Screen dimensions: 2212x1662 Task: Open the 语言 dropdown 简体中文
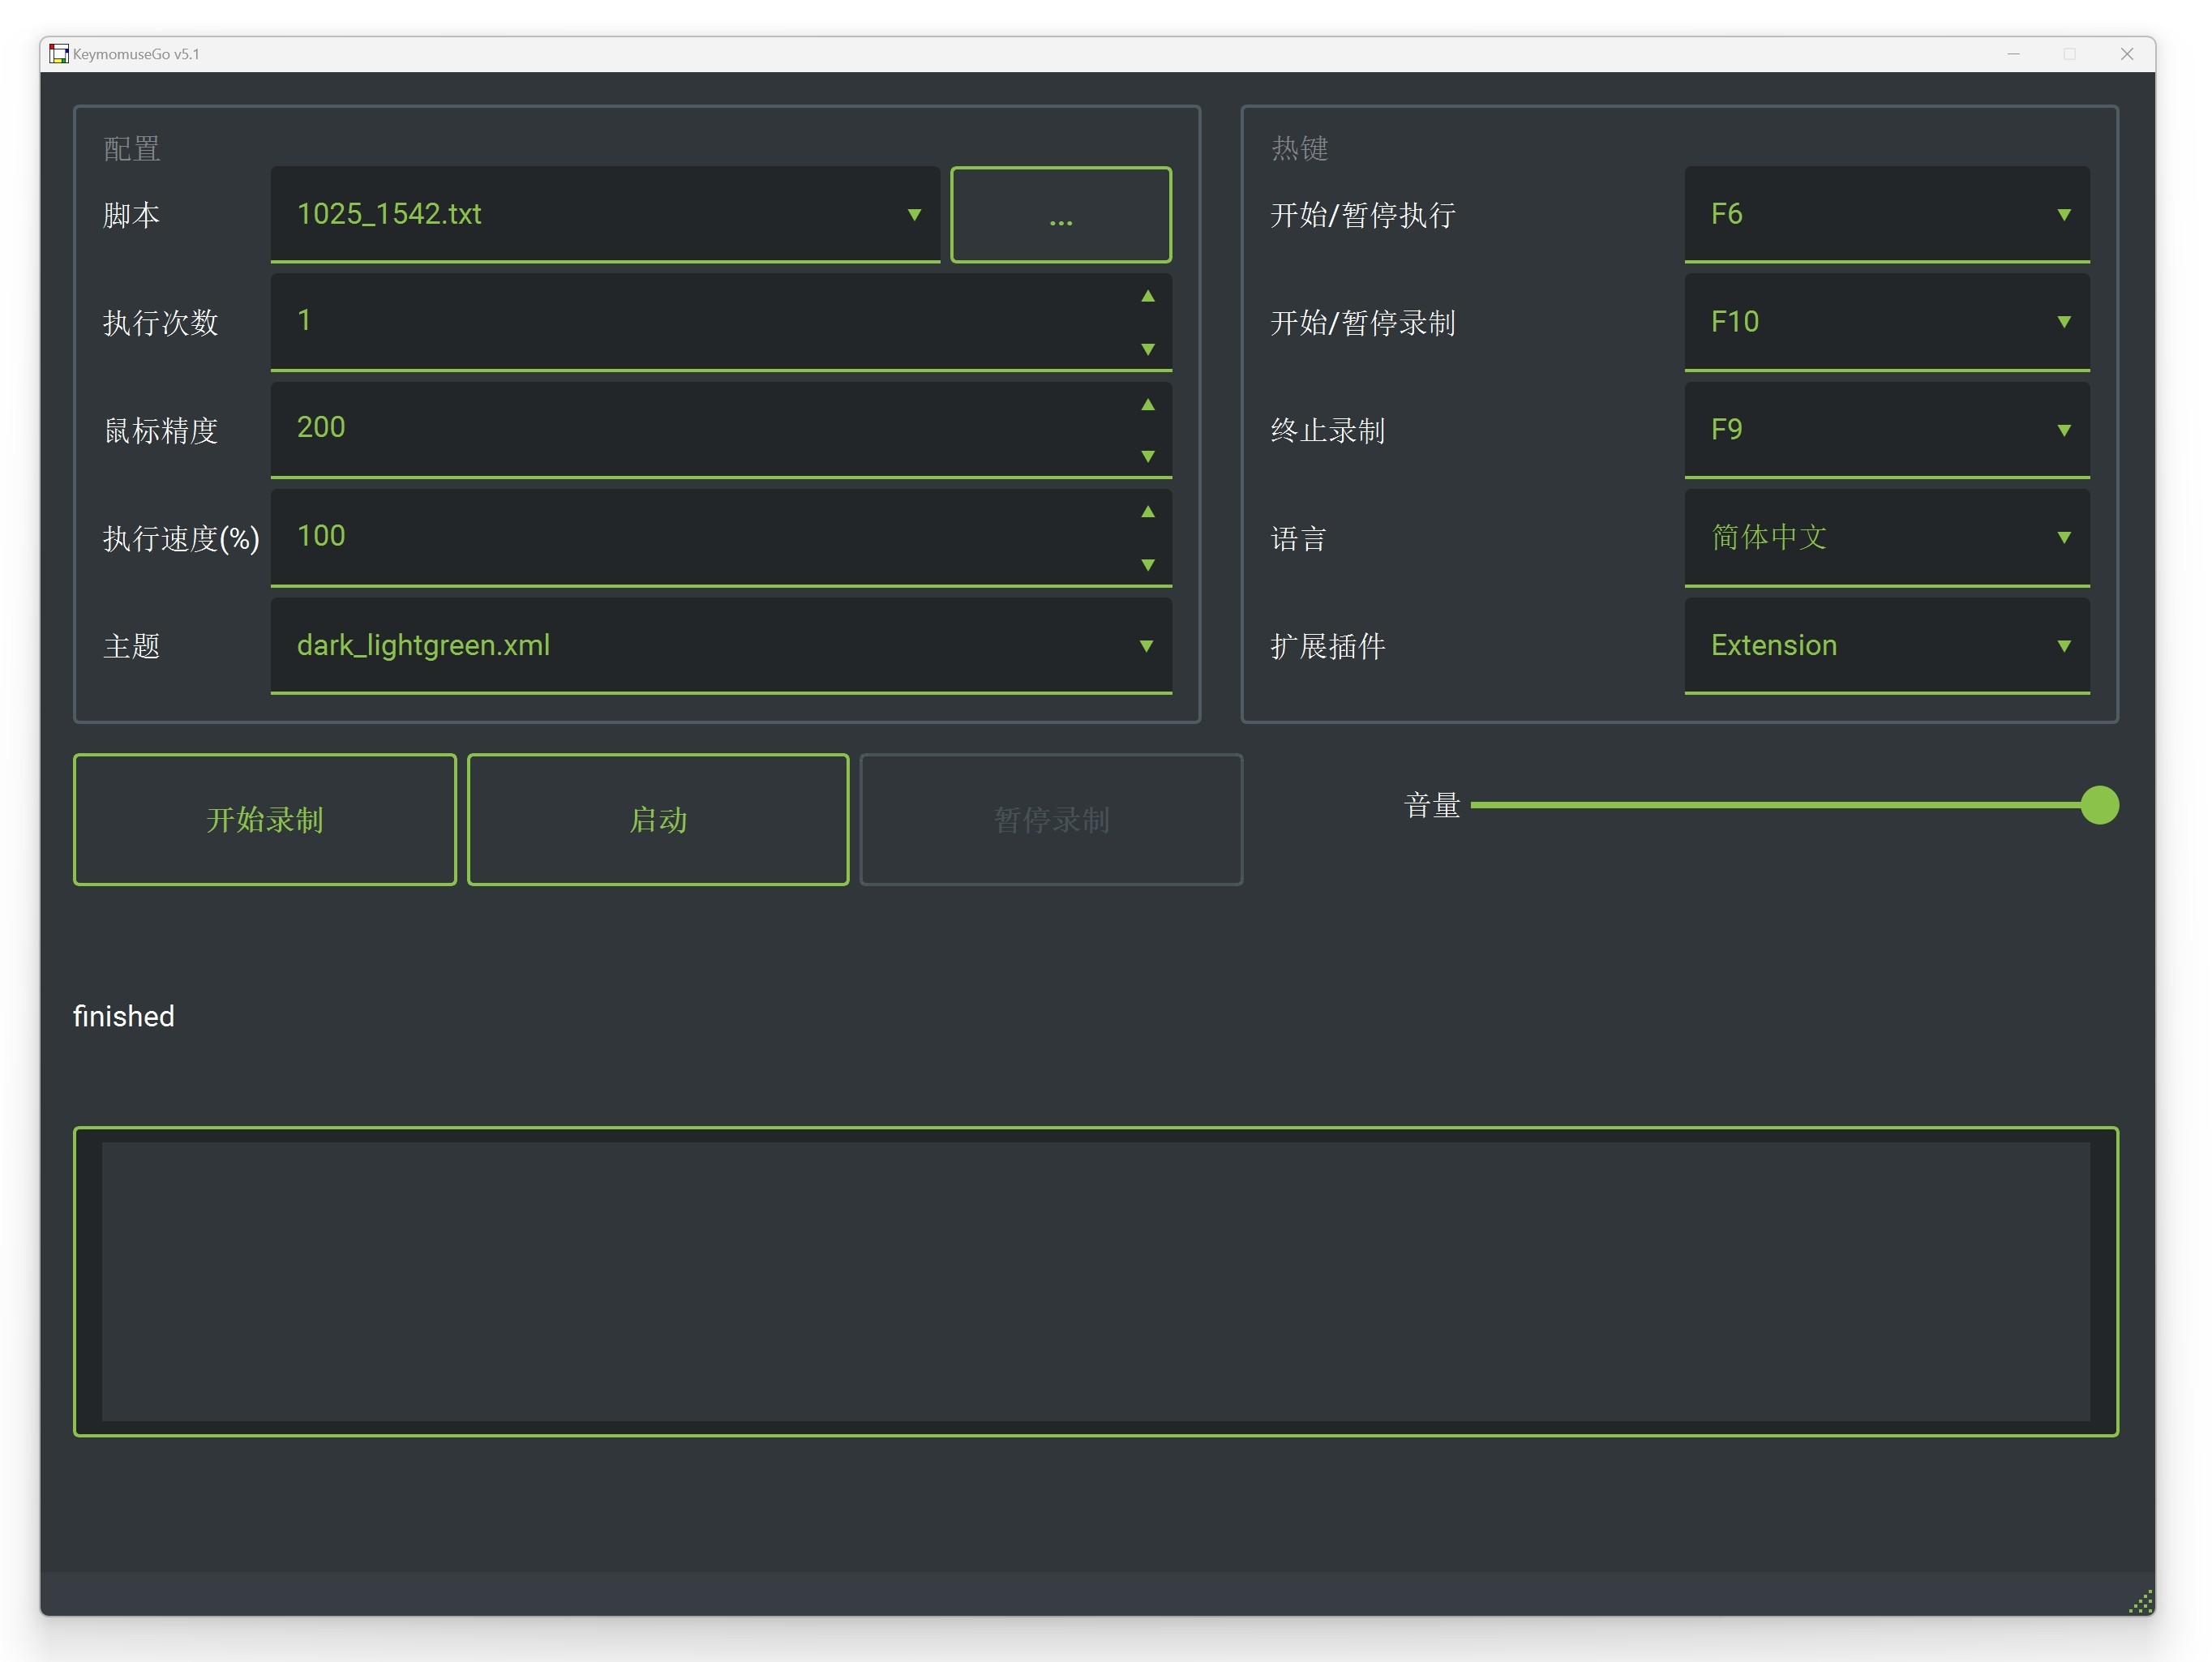1887,537
